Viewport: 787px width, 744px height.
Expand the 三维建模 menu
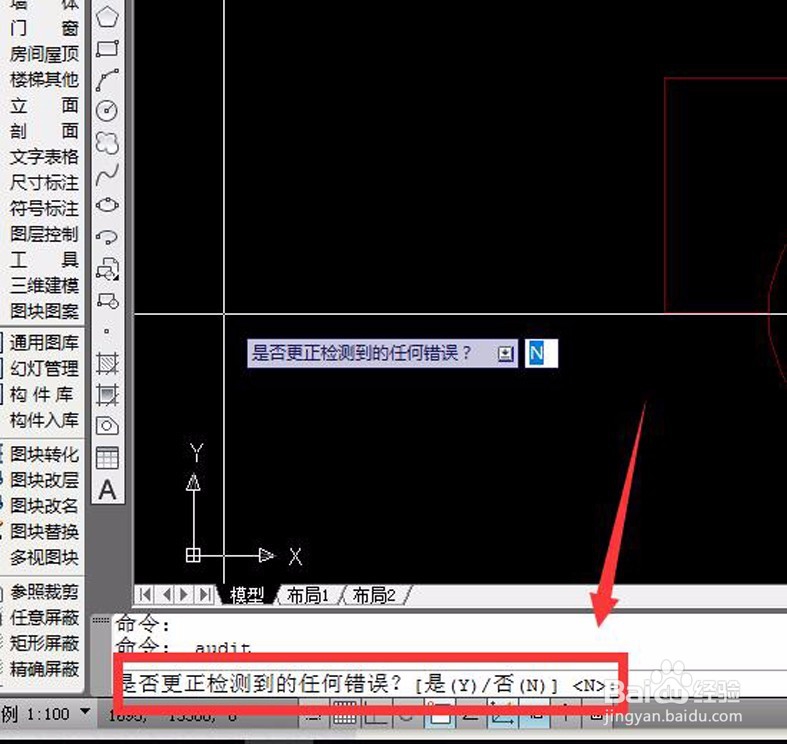click(44, 285)
